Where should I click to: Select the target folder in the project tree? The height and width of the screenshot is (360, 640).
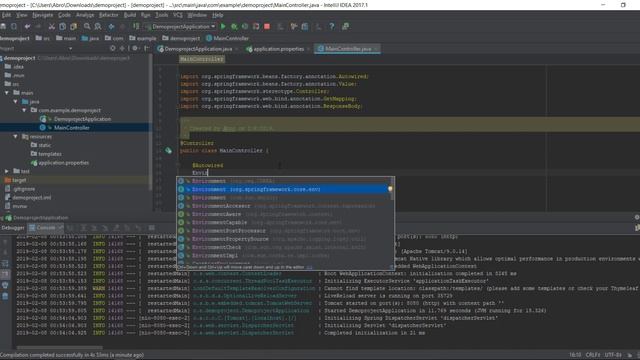pyautogui.click(x=19, y=180)
